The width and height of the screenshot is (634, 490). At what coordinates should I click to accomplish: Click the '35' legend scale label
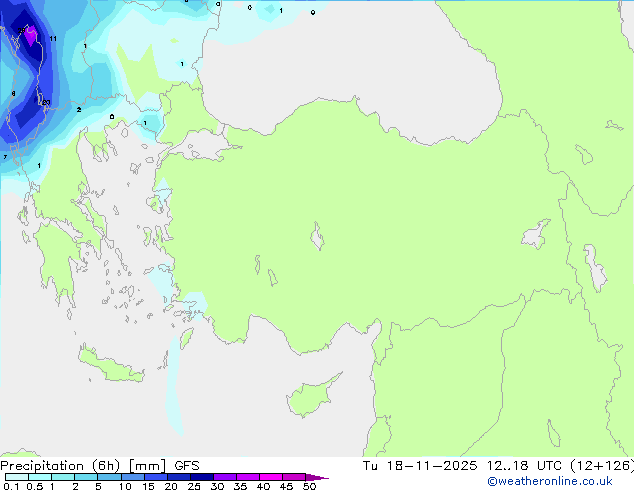click(x=240, y=486)
